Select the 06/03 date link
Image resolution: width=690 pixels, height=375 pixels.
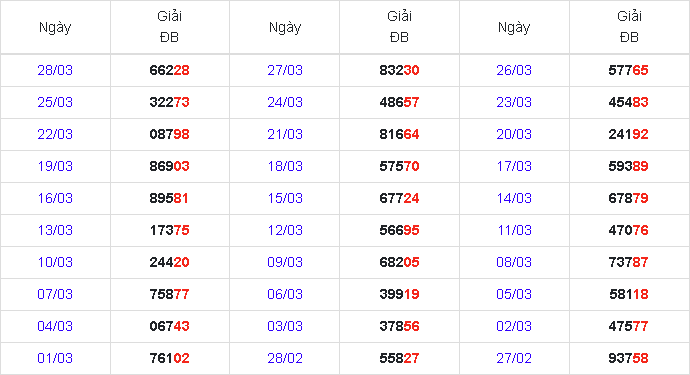(285, 294)
